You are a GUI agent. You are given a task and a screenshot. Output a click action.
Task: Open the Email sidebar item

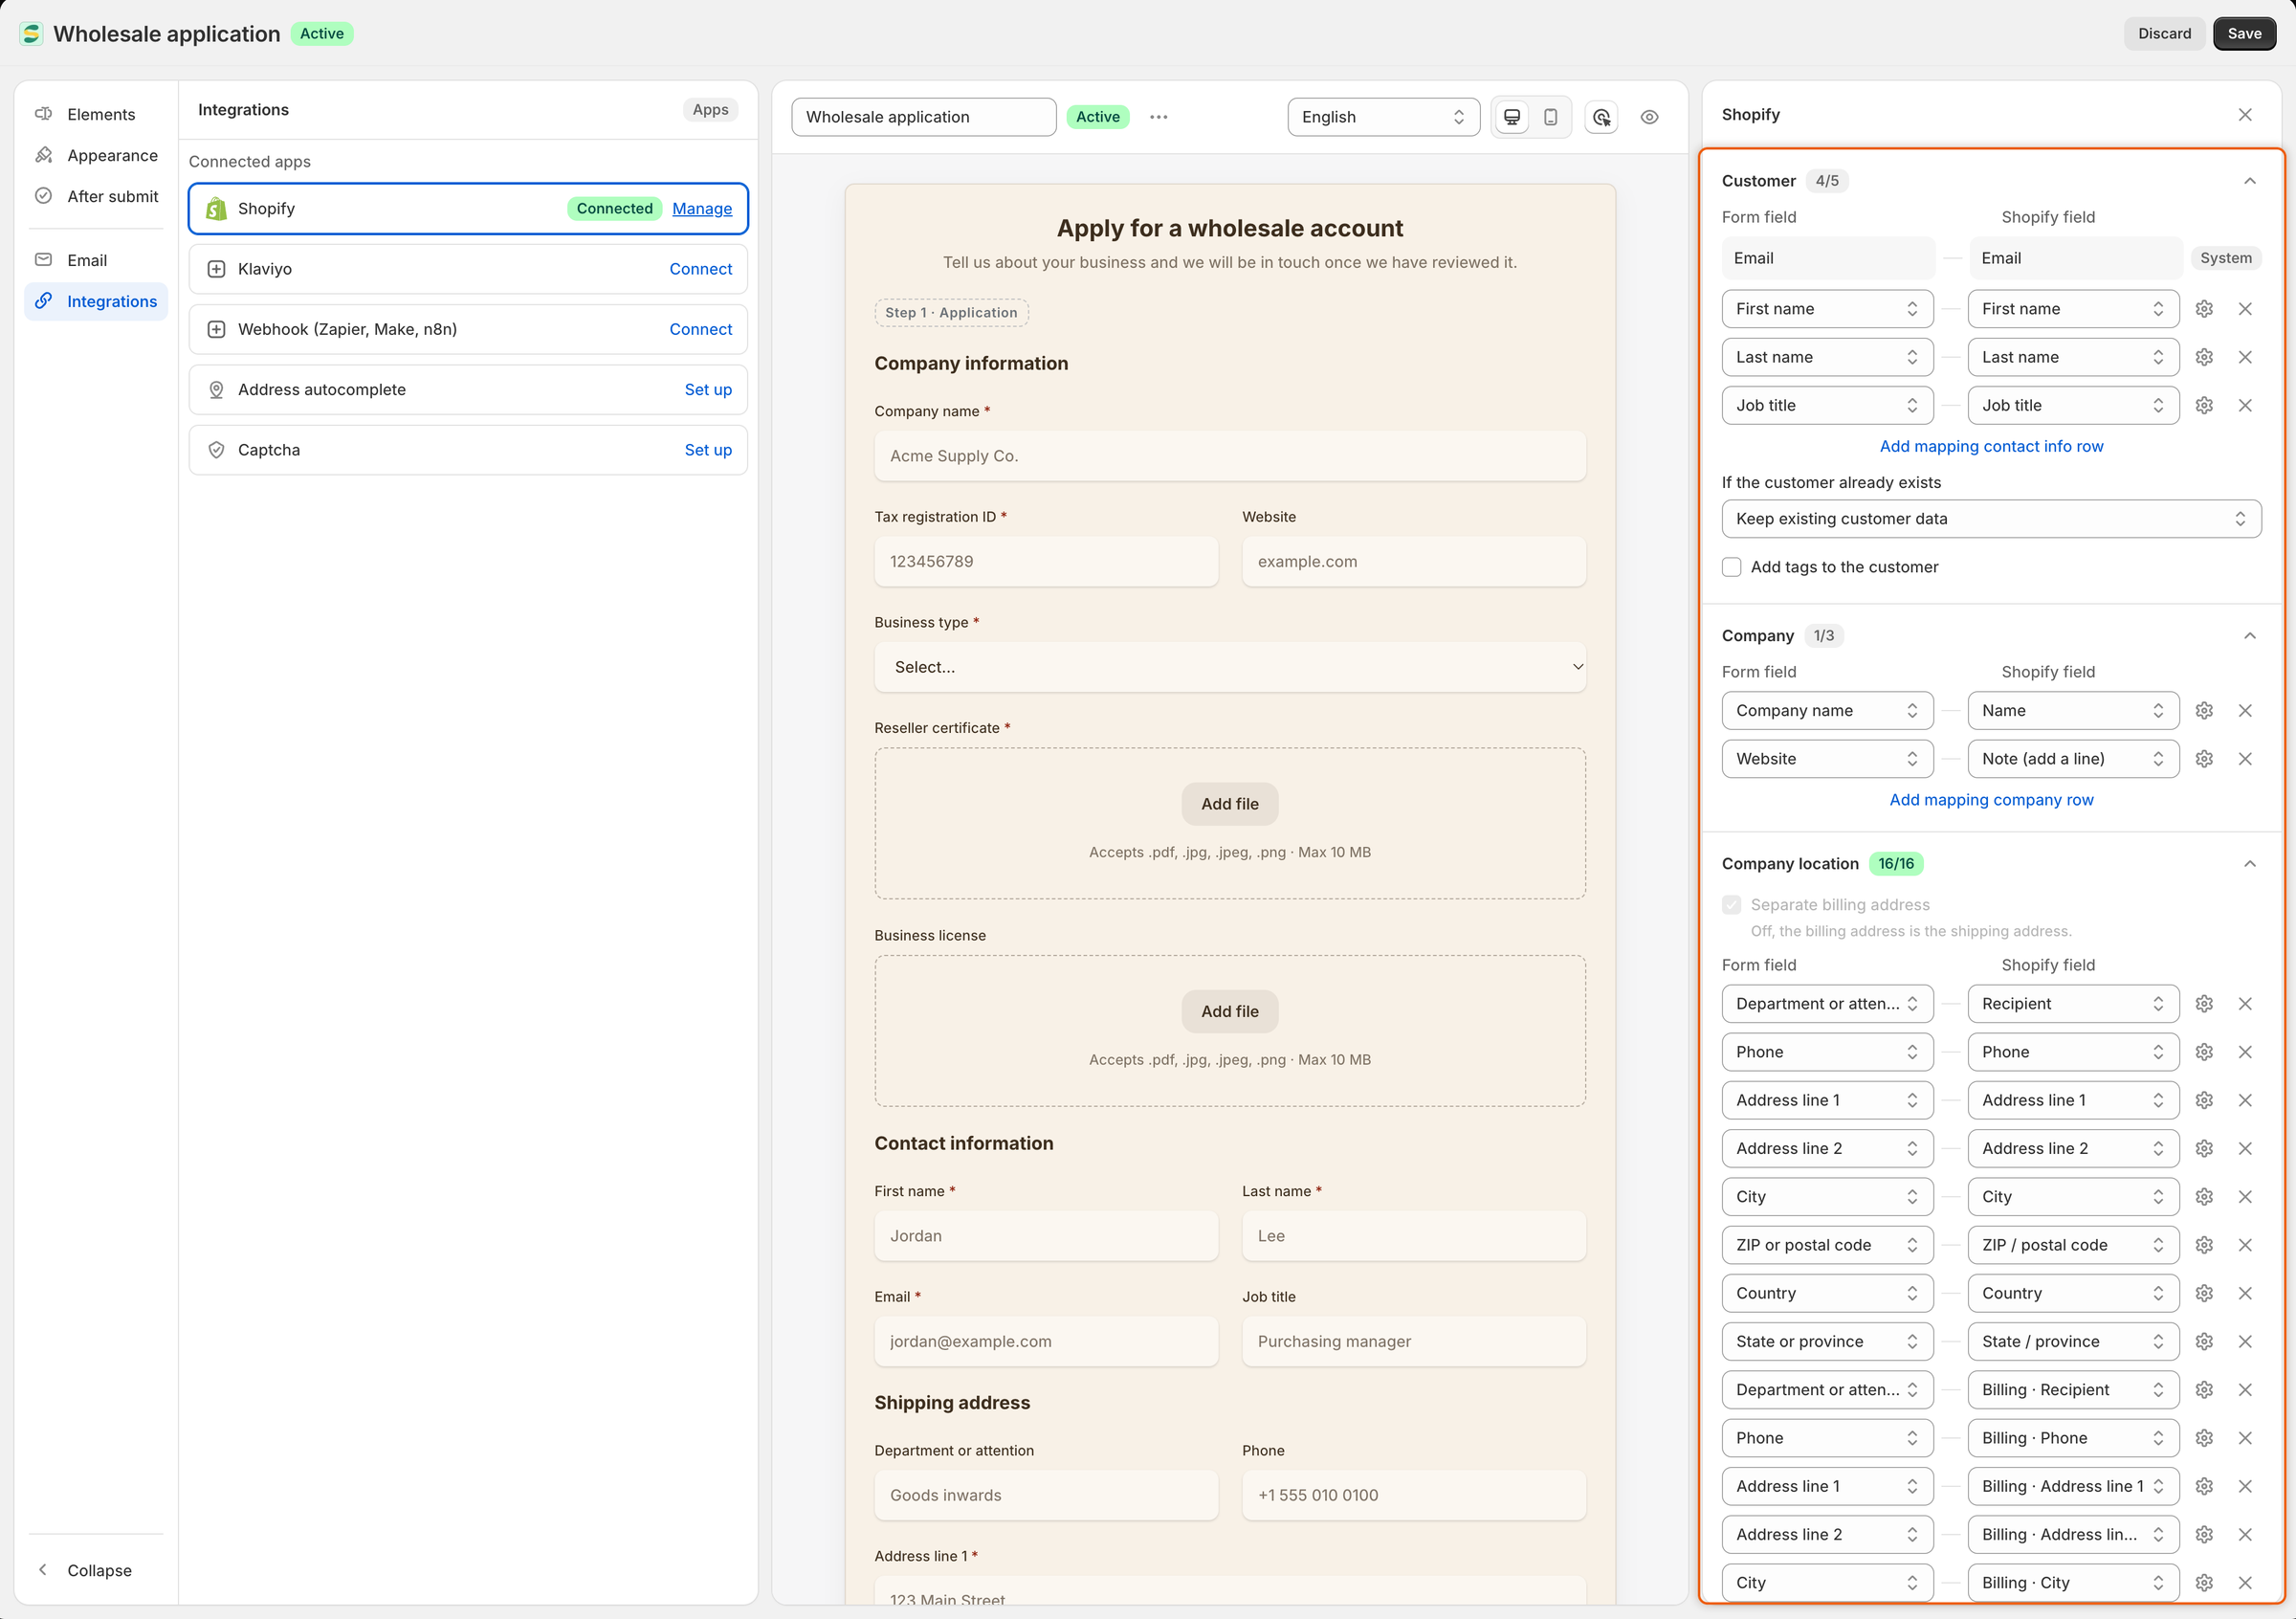point(96,261)
